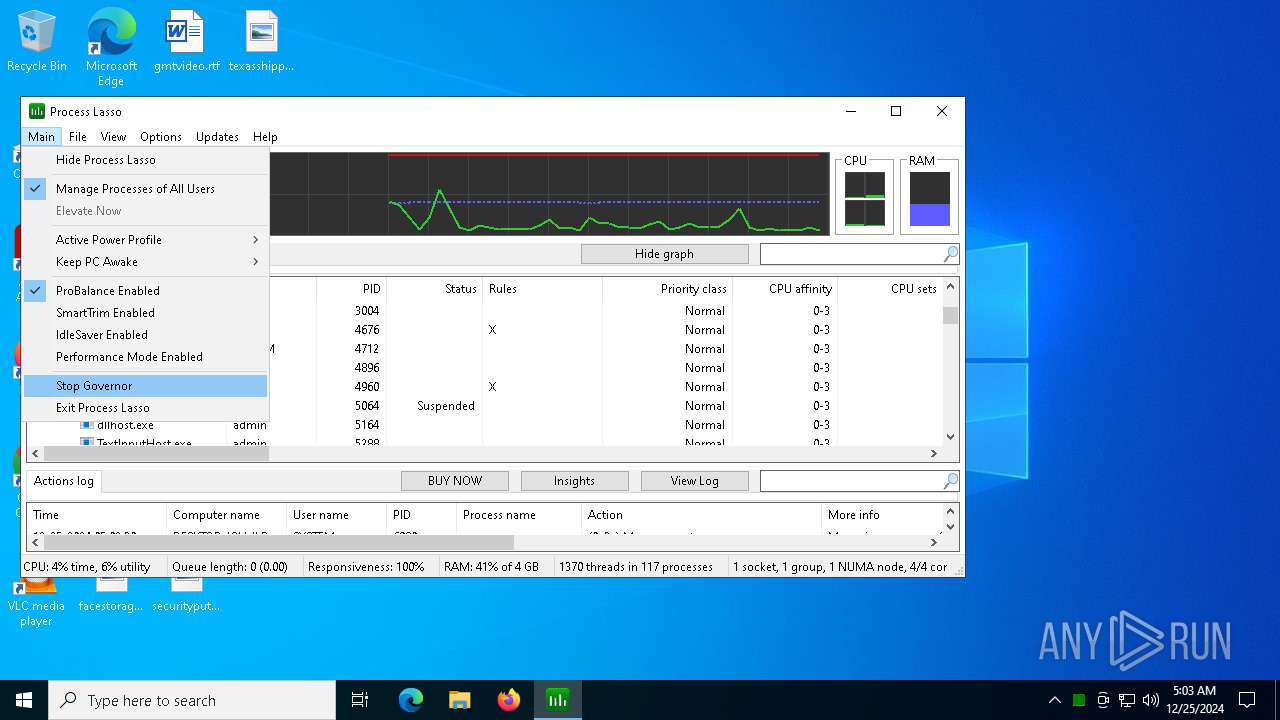Click the process list down scroll arrow
This screenshot has width=1280, height=720.
coord(950,437)
